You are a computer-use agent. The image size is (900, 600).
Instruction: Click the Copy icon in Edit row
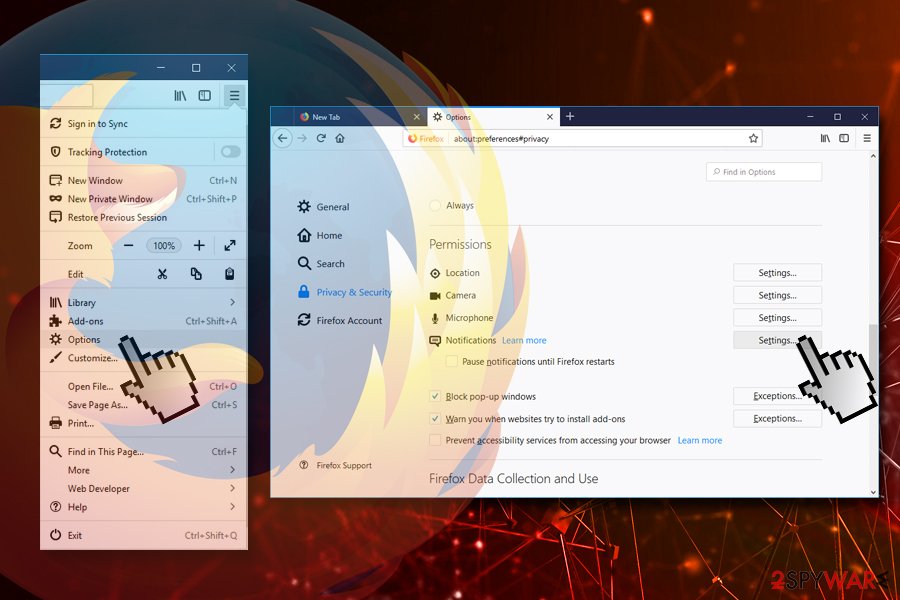196,274
